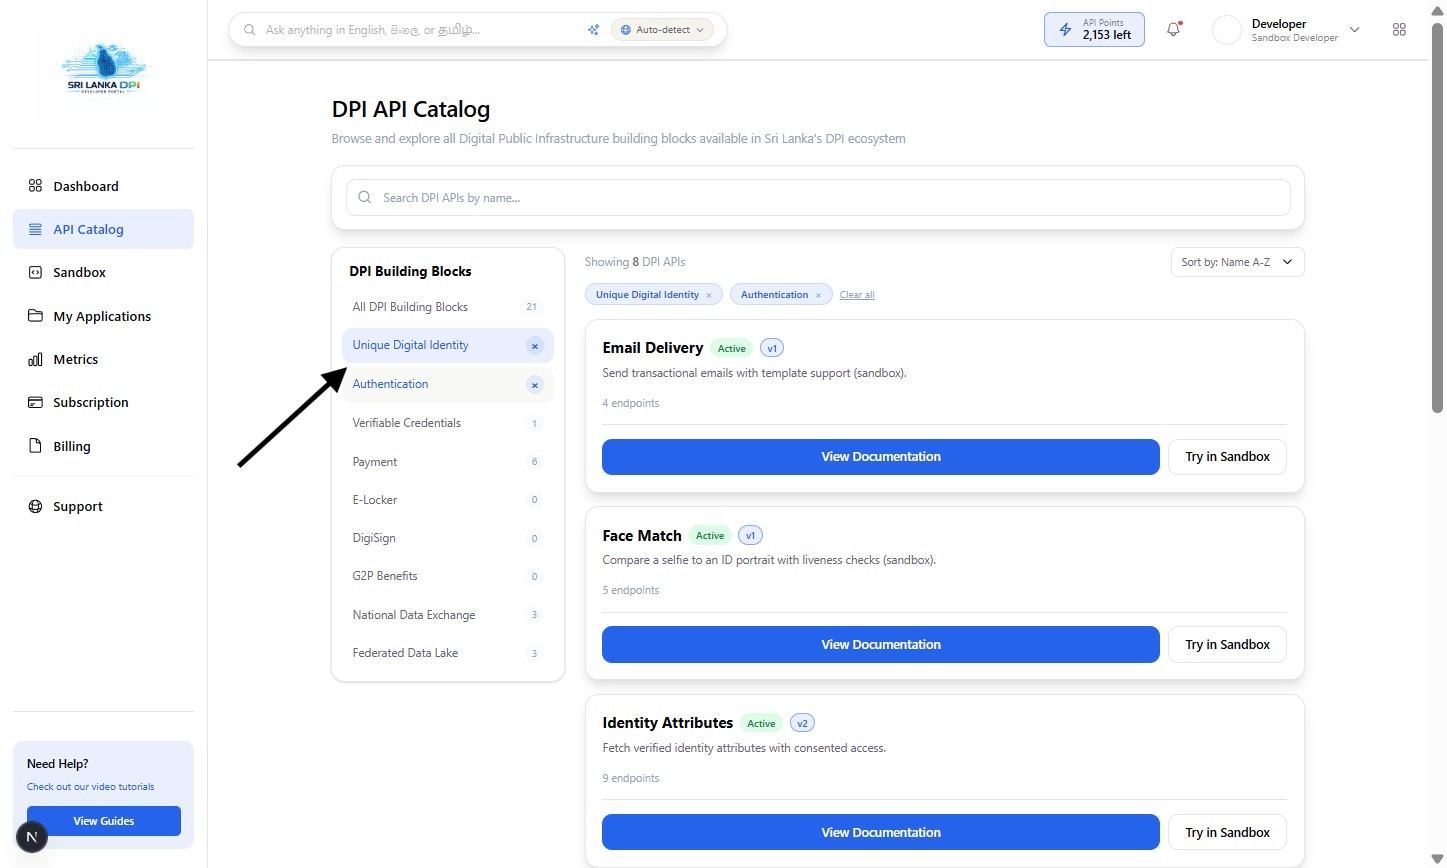
Task: Open the Dashboard page from the sidebar
Action: pos(103,186)
